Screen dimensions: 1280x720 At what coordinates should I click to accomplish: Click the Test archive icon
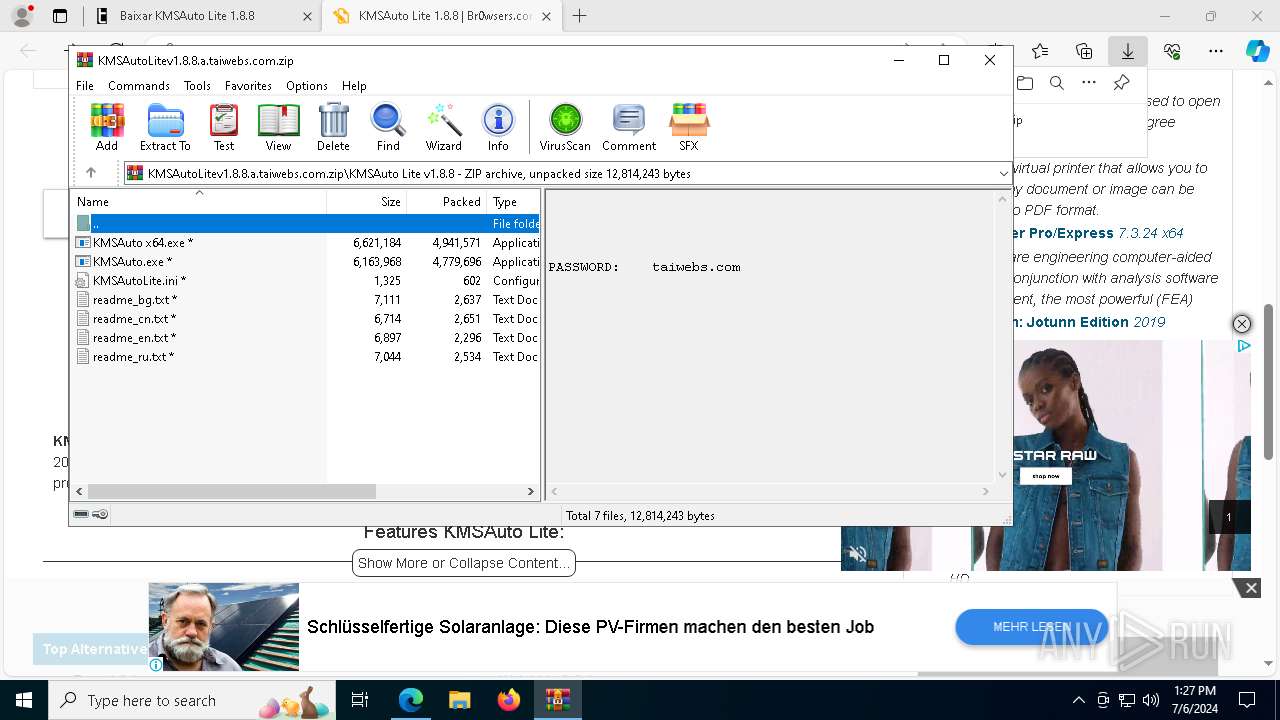pyautogui.click(x=224, y=127)
